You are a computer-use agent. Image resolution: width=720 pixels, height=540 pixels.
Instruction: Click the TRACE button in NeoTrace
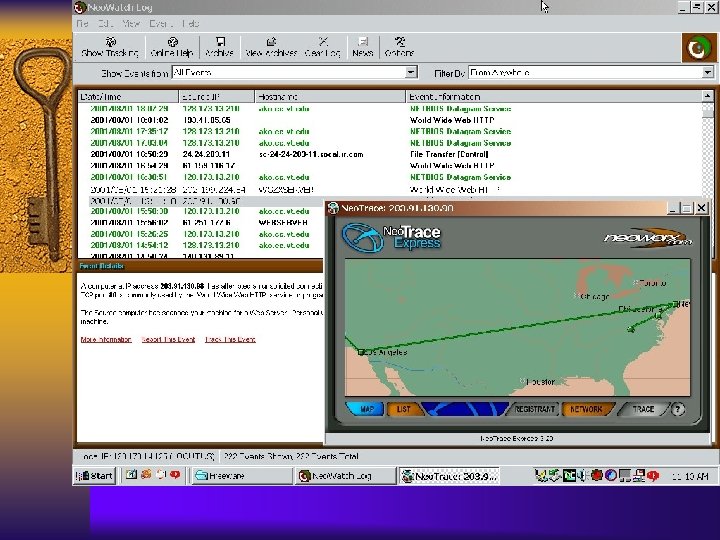tap(643, 409)
